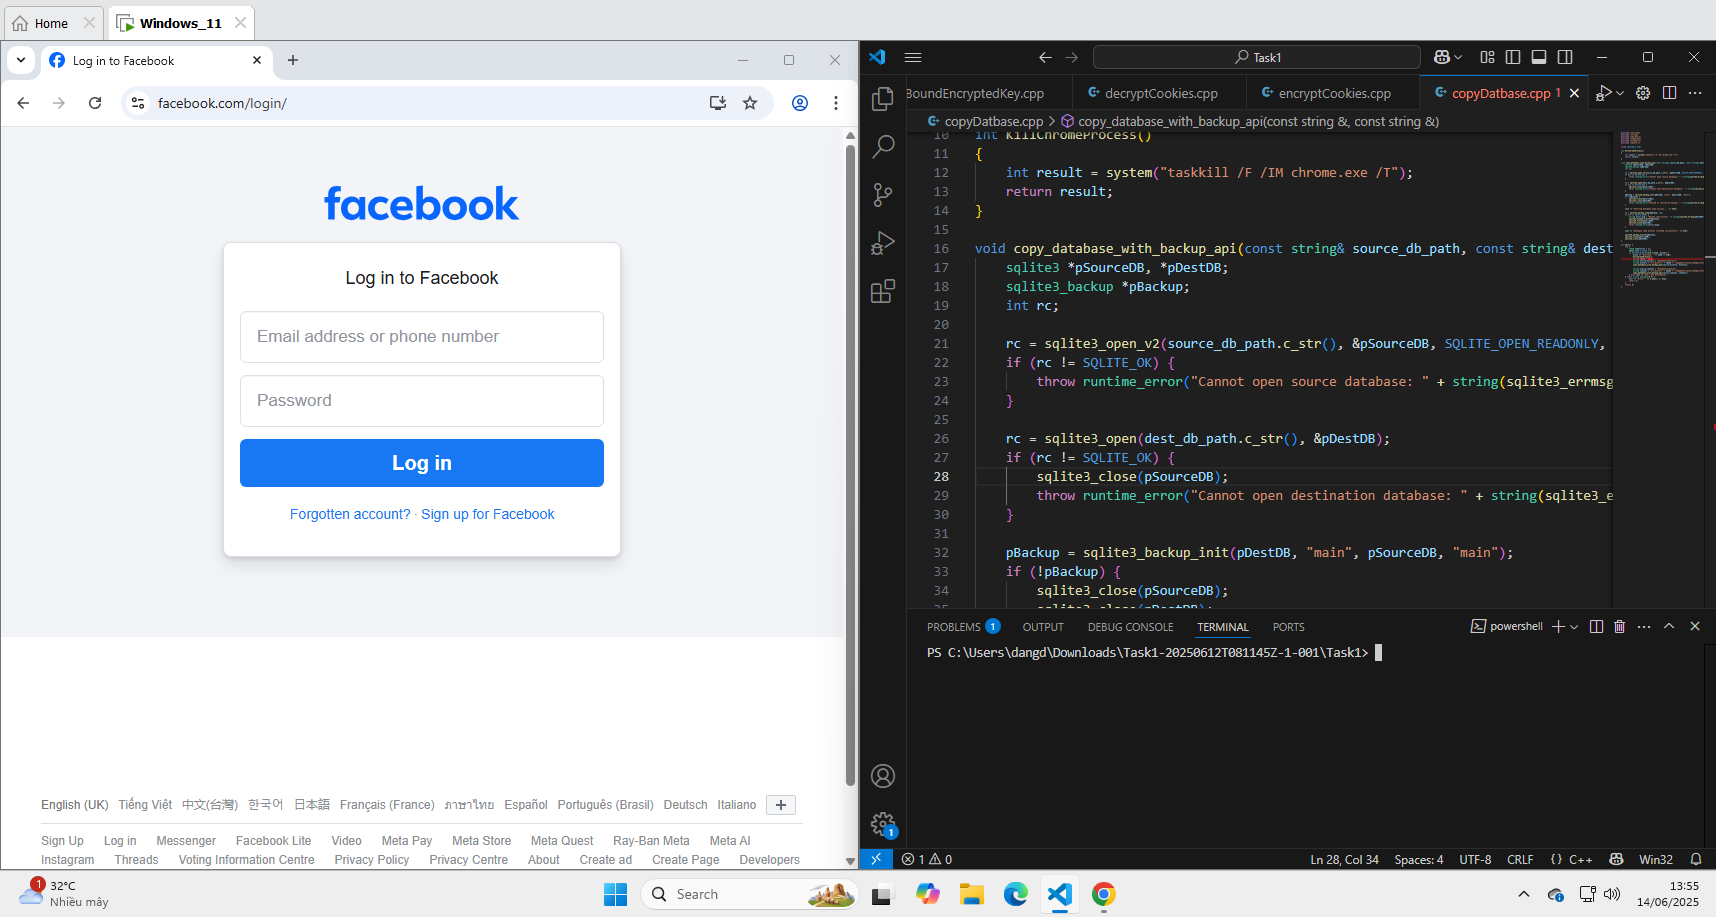Image resolution: width=1716 pixels, height=917 pixels.
Task: Click Sign up for Facebook link
Action: [x=488, y=514]
